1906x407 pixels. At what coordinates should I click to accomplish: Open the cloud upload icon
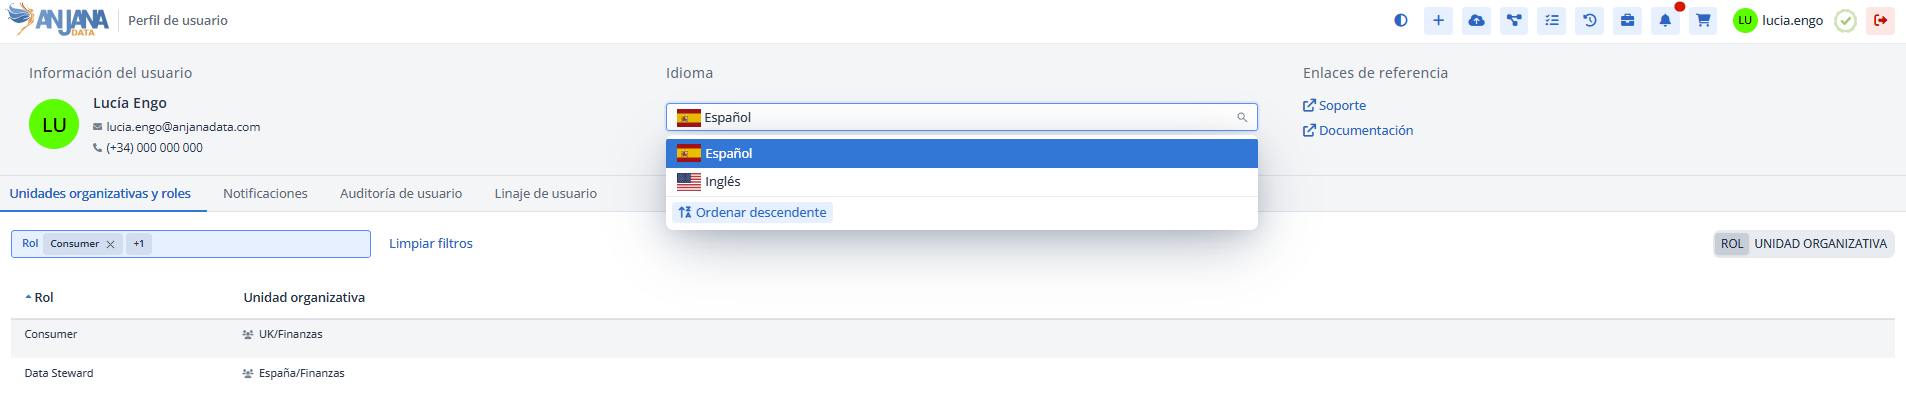(1476, 20)
